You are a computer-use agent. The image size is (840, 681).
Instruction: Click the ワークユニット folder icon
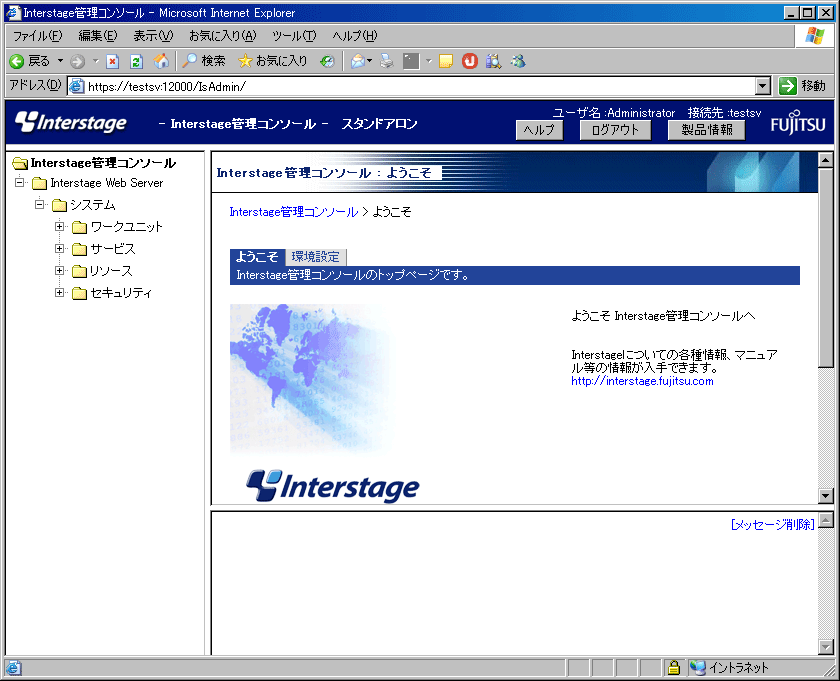pos(79,227)
